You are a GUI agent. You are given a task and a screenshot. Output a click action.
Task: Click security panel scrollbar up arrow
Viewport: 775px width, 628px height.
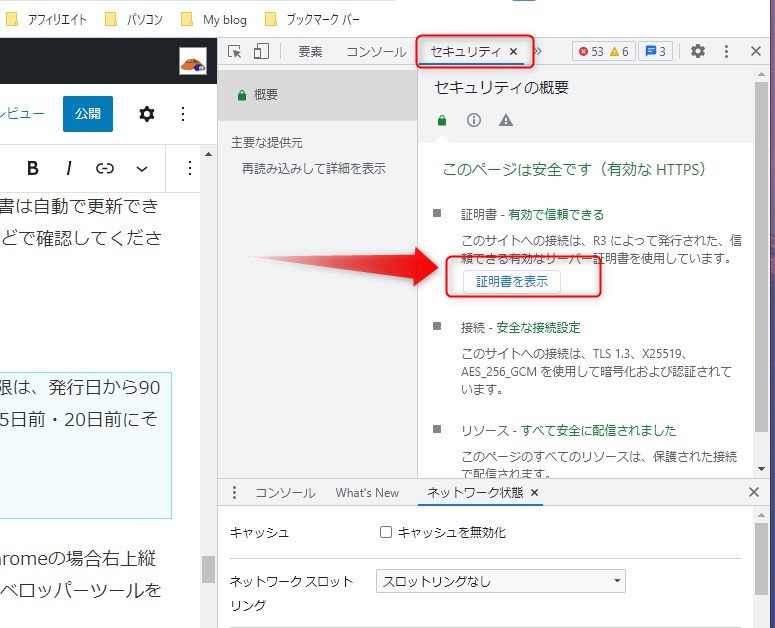click(761, 74)
